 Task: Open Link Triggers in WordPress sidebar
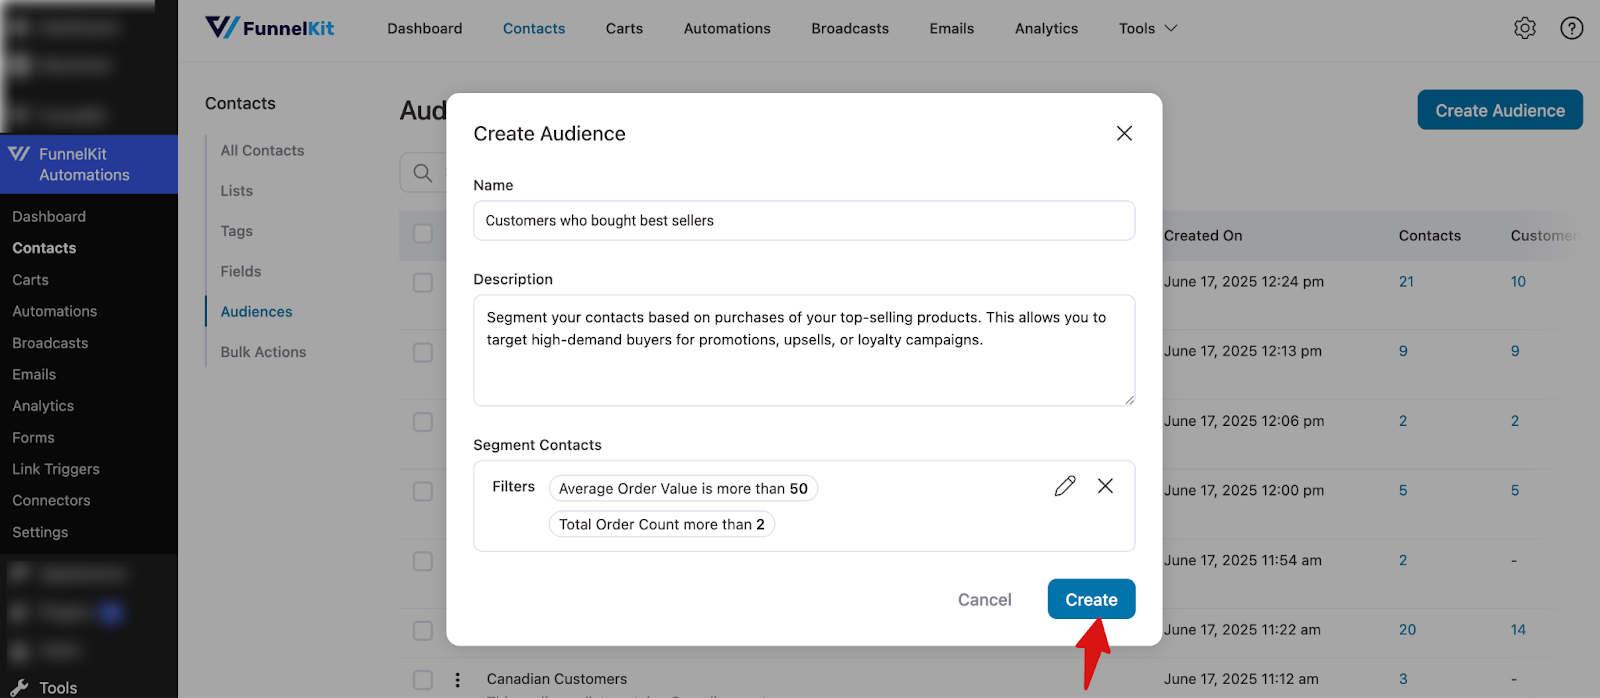pos(56,469)
